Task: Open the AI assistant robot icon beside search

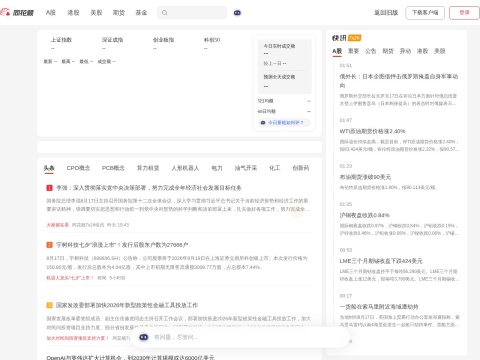Action: point(237,13)
